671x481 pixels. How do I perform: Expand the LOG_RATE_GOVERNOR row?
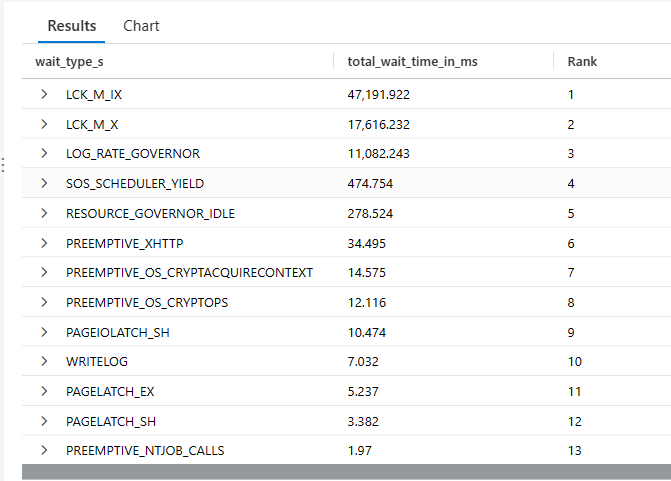coord(44,153)
